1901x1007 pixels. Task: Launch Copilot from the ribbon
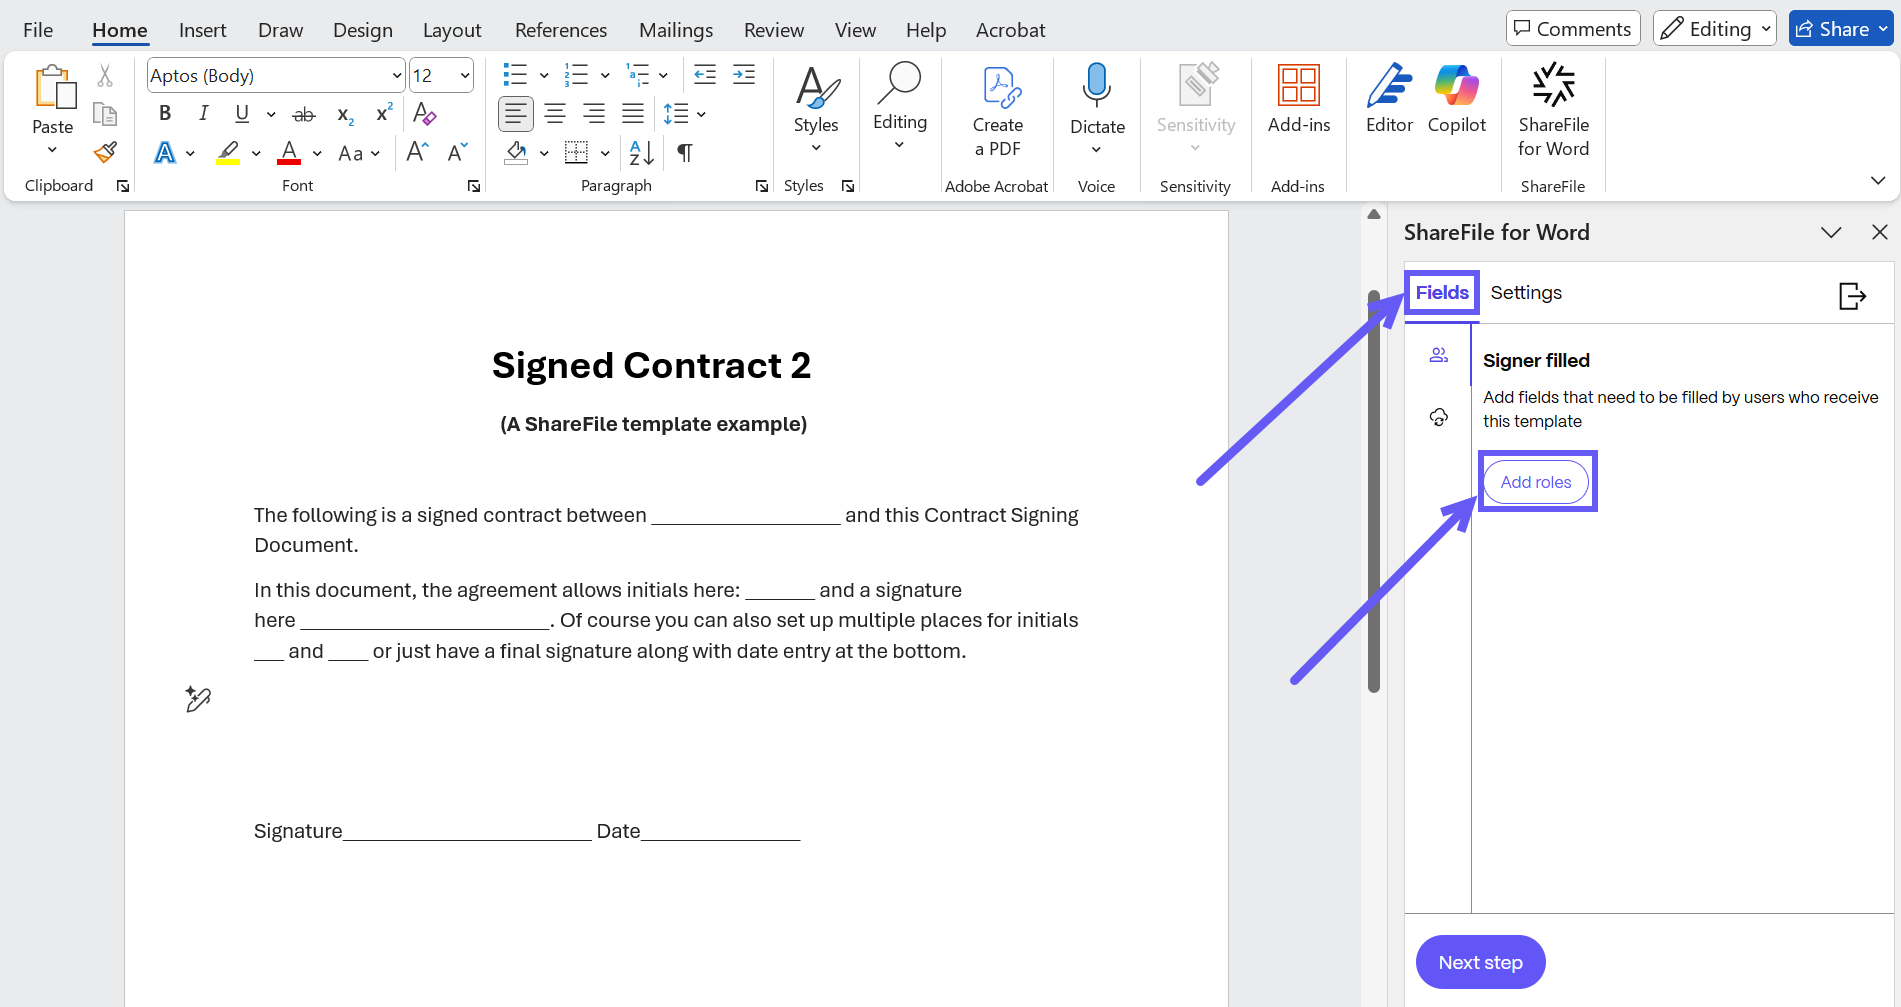click(x=1456, y=99)
